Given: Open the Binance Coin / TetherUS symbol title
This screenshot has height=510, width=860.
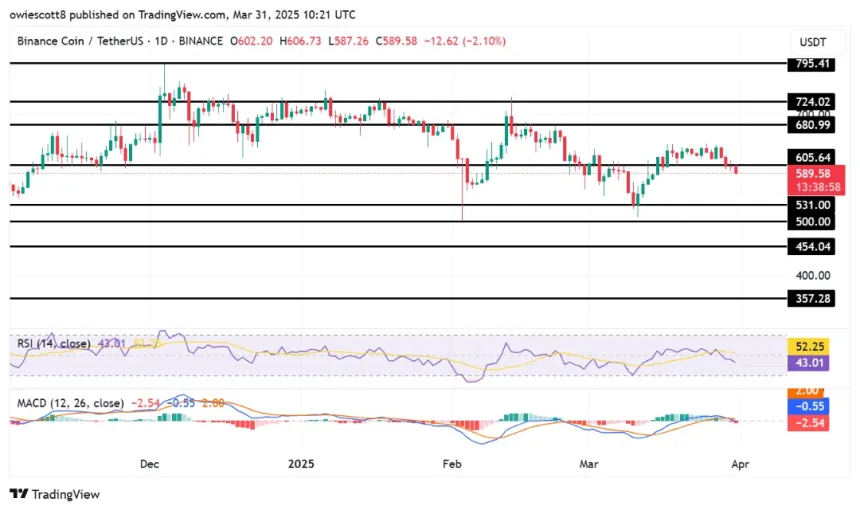Looking at the screenshot, I should 75,41.
